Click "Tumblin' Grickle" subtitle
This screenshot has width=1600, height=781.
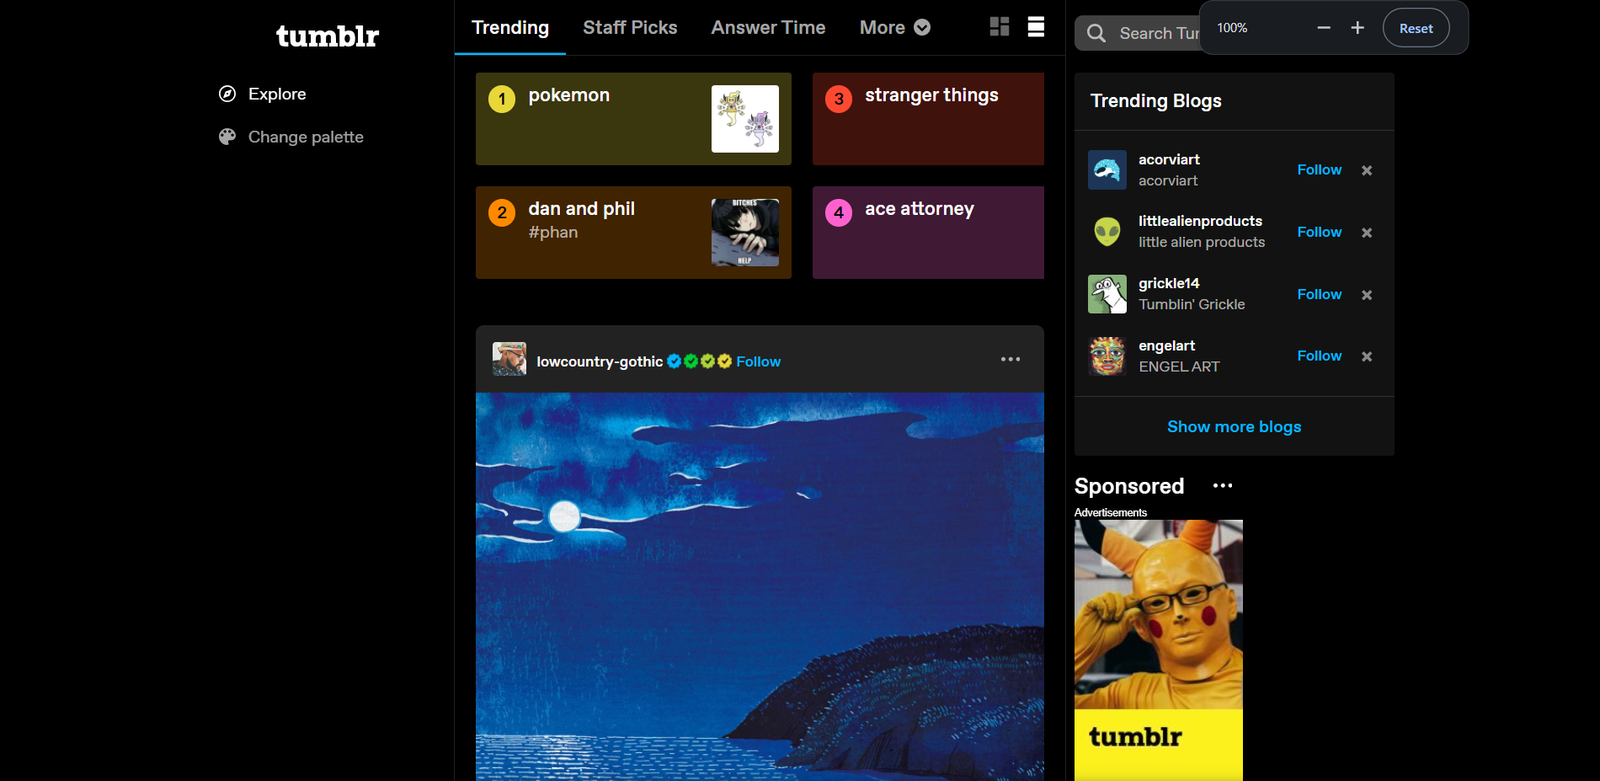click(1191, 304)
